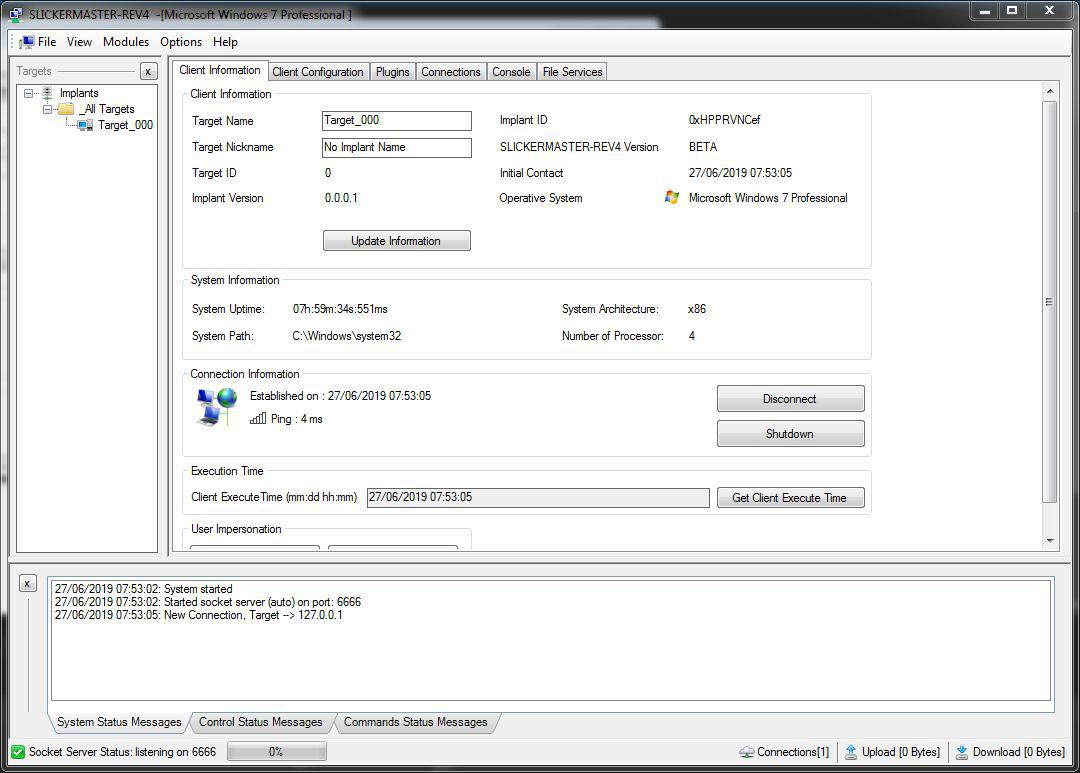
Task: Click the BETA version value
Action: (703, 147)
